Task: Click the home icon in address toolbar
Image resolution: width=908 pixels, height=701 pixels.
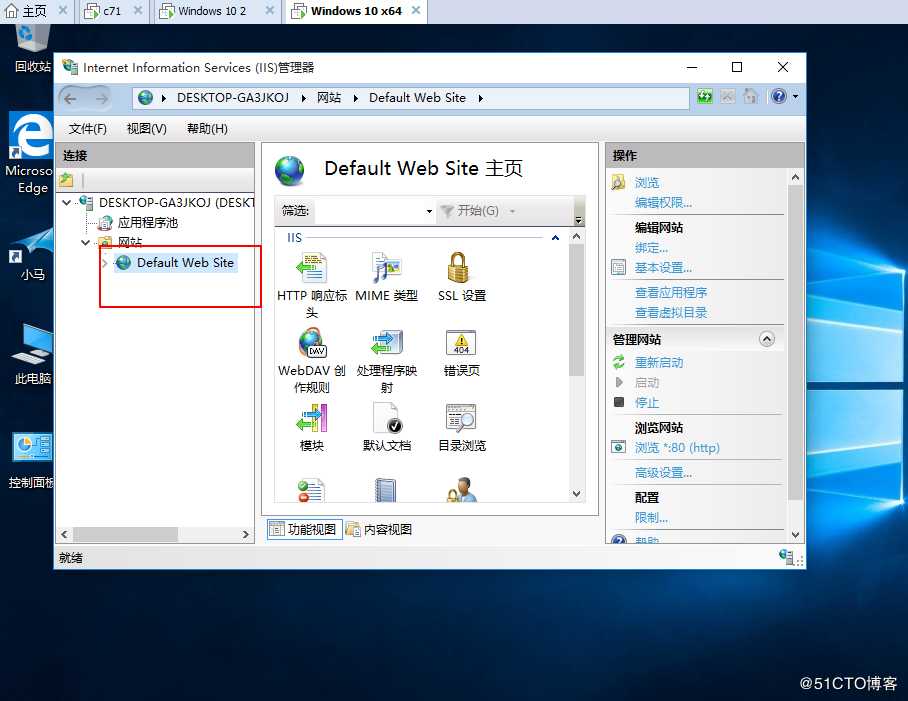Action: (750, 96)
